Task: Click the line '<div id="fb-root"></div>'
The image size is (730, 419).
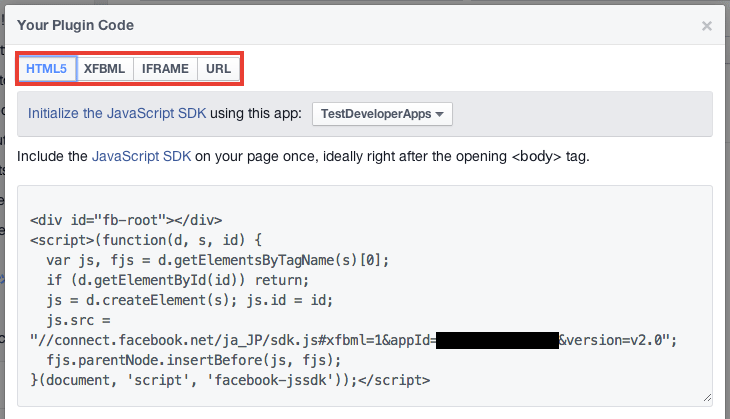Action: point(126,220)
